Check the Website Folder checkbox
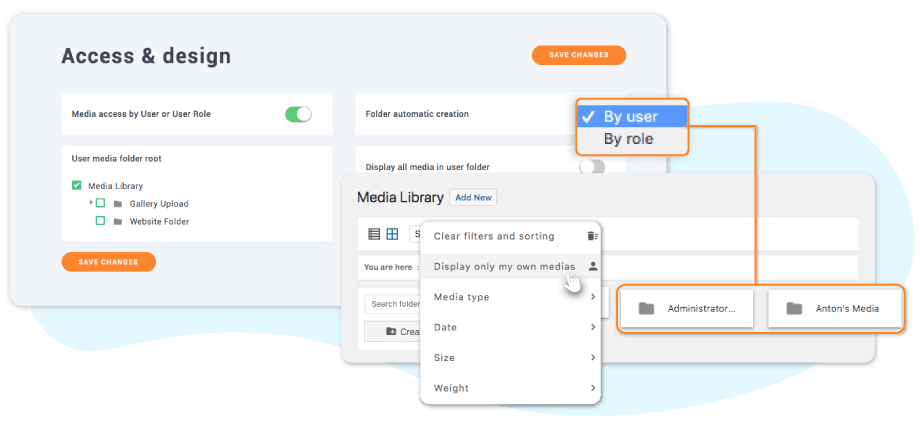 100,221
